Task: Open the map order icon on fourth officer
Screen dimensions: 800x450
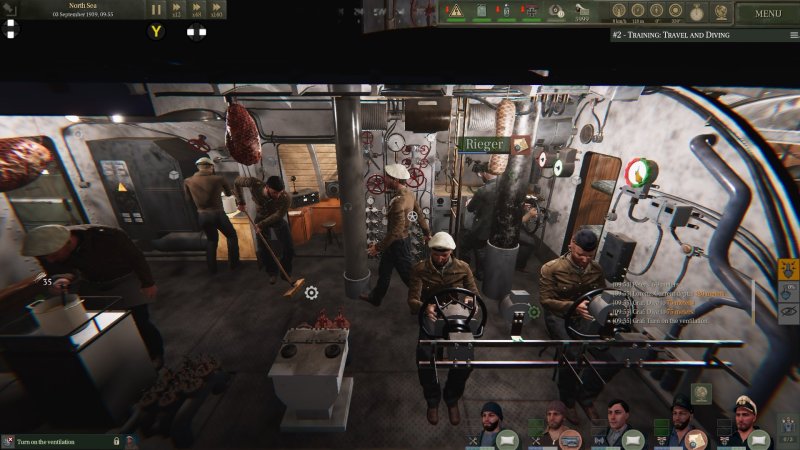Action: (x=696, y=440)
